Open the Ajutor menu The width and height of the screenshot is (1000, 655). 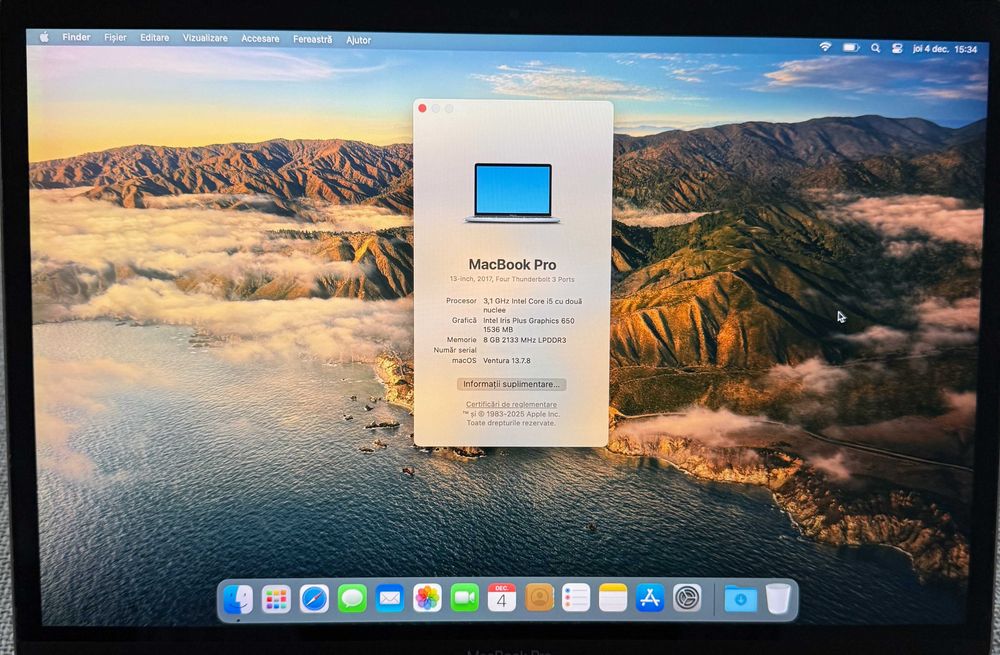tap(358, 40)
